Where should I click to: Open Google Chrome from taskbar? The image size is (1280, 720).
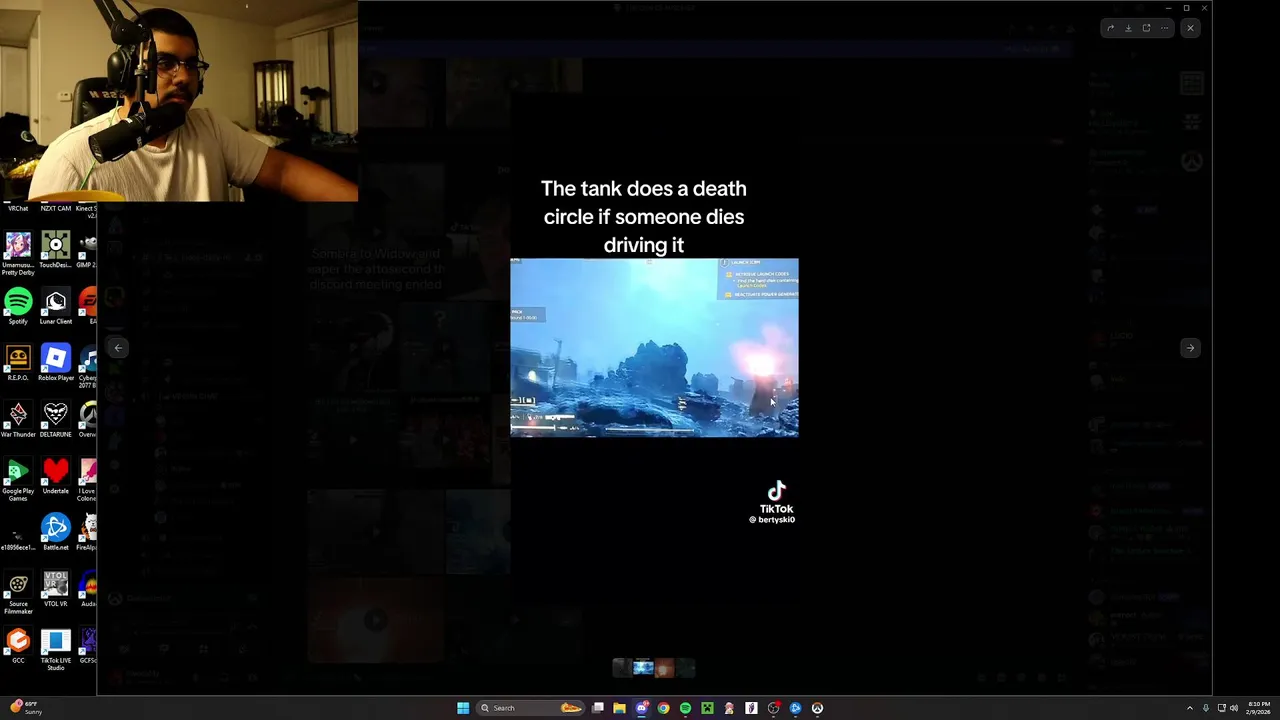tap(663, 708)
